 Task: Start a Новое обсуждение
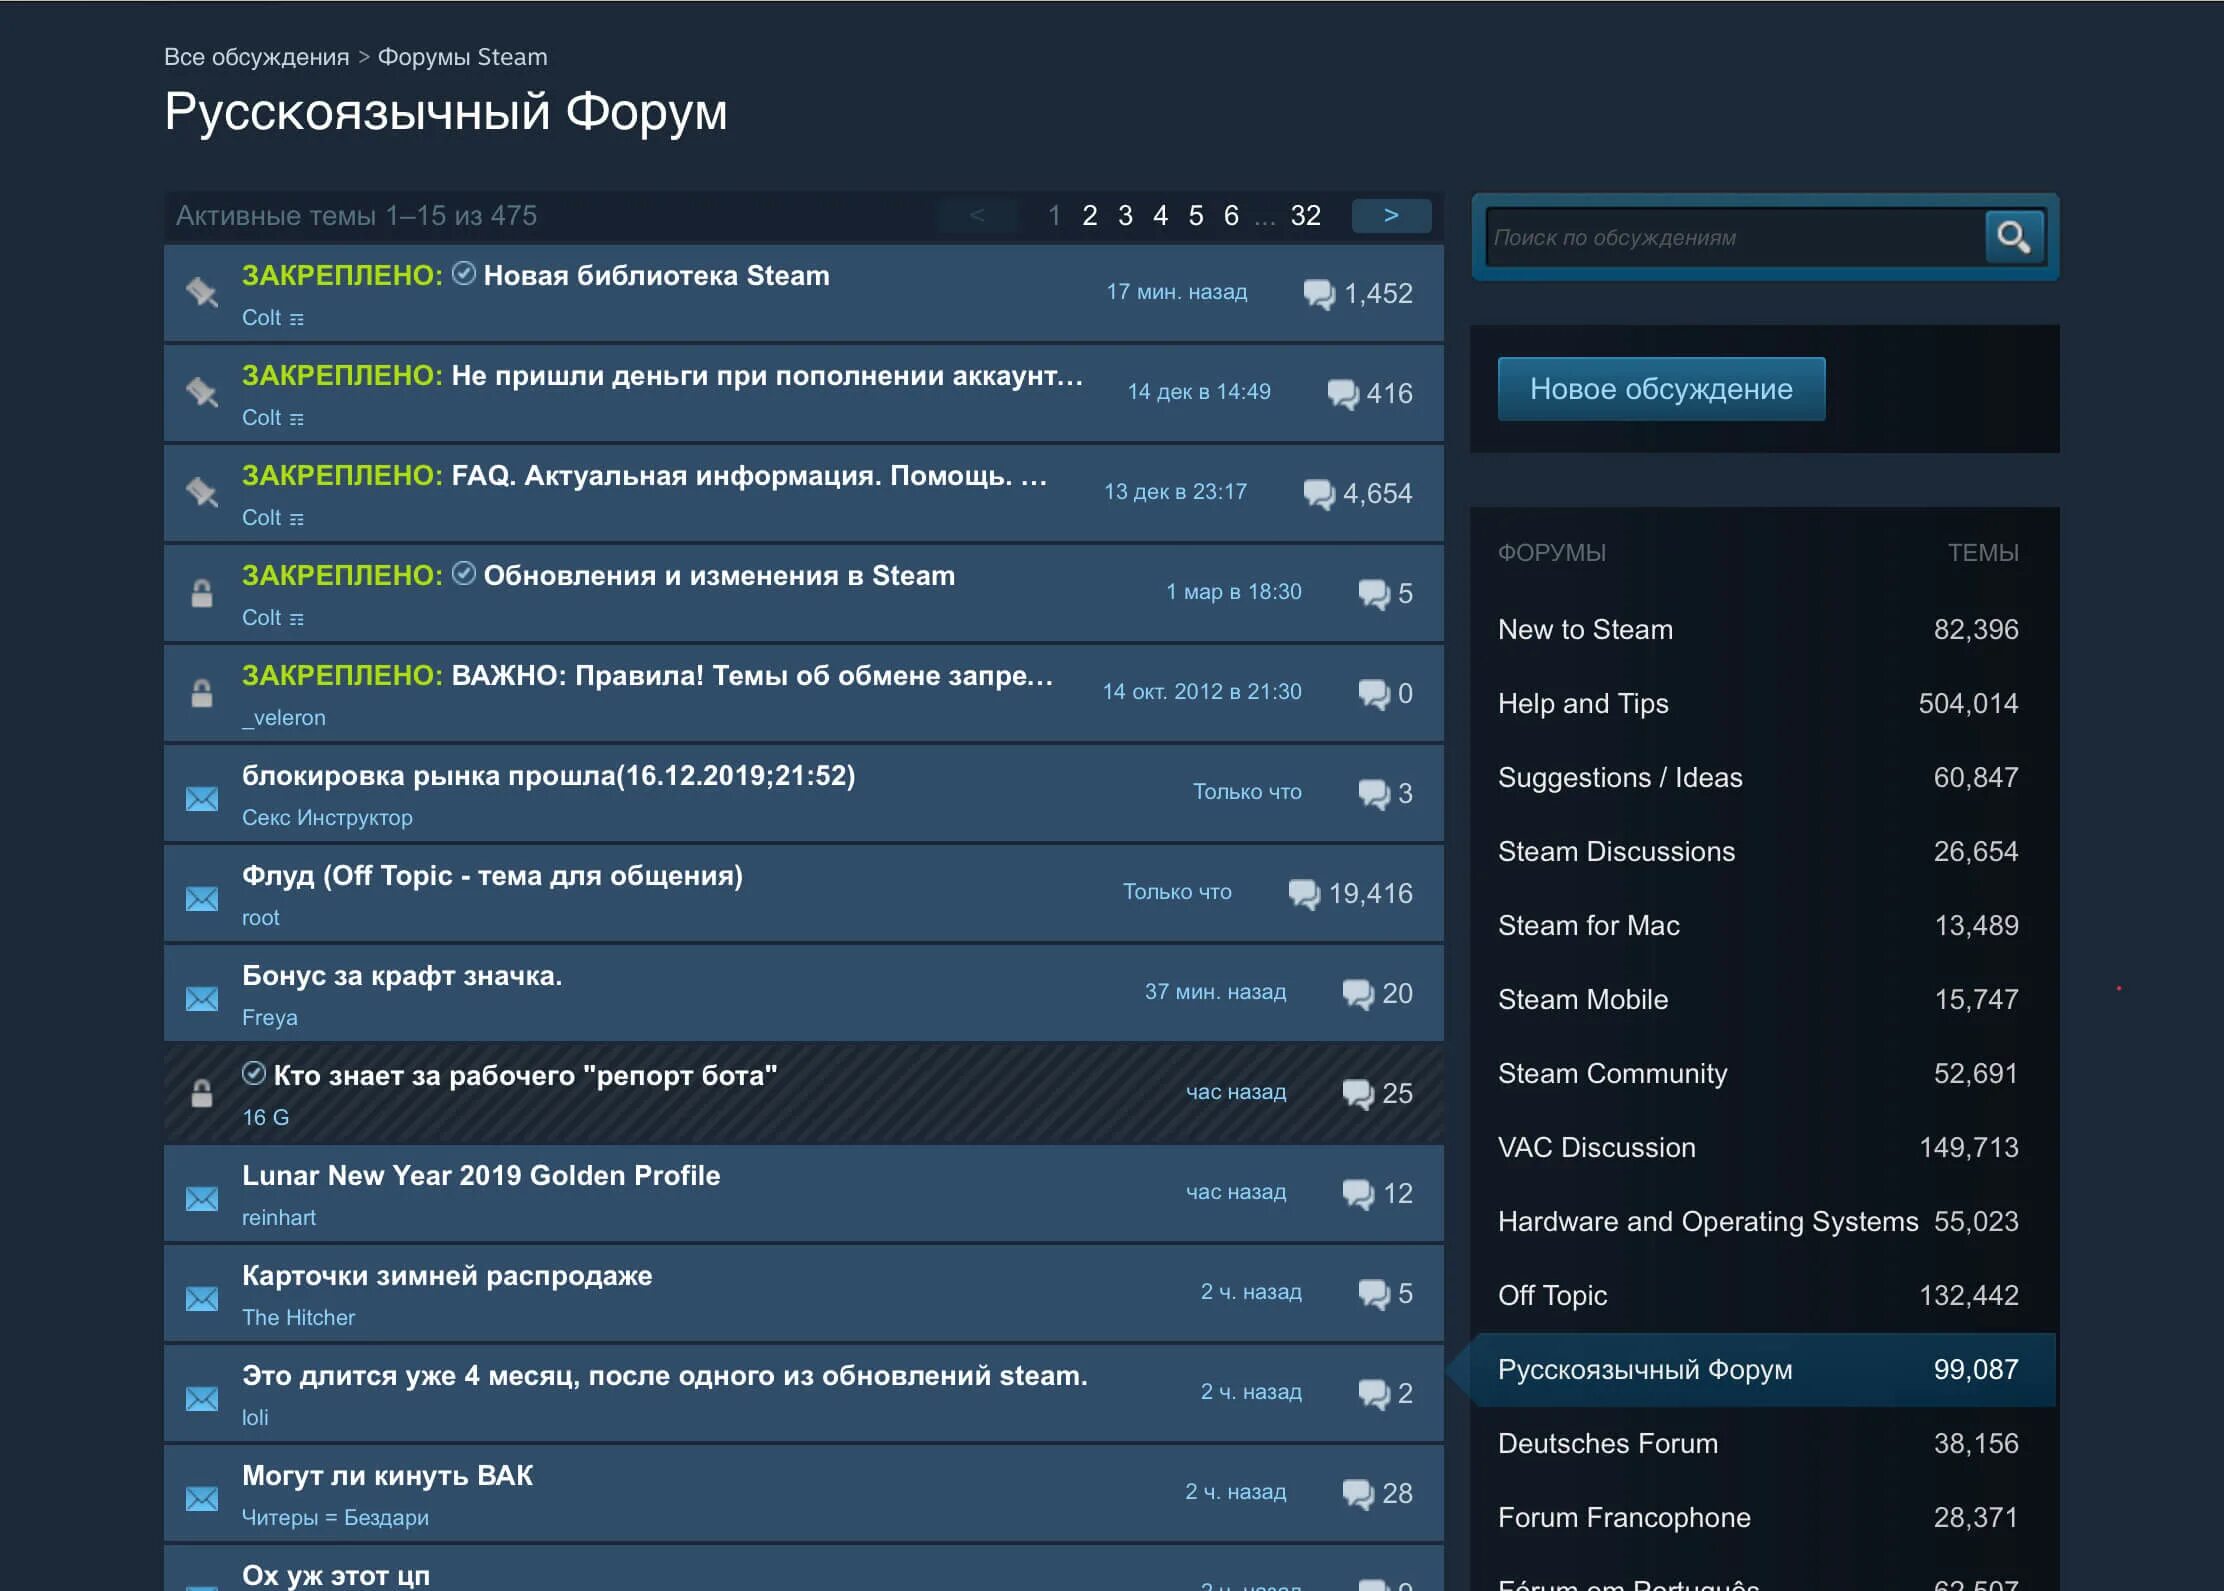click(1661, 389)
